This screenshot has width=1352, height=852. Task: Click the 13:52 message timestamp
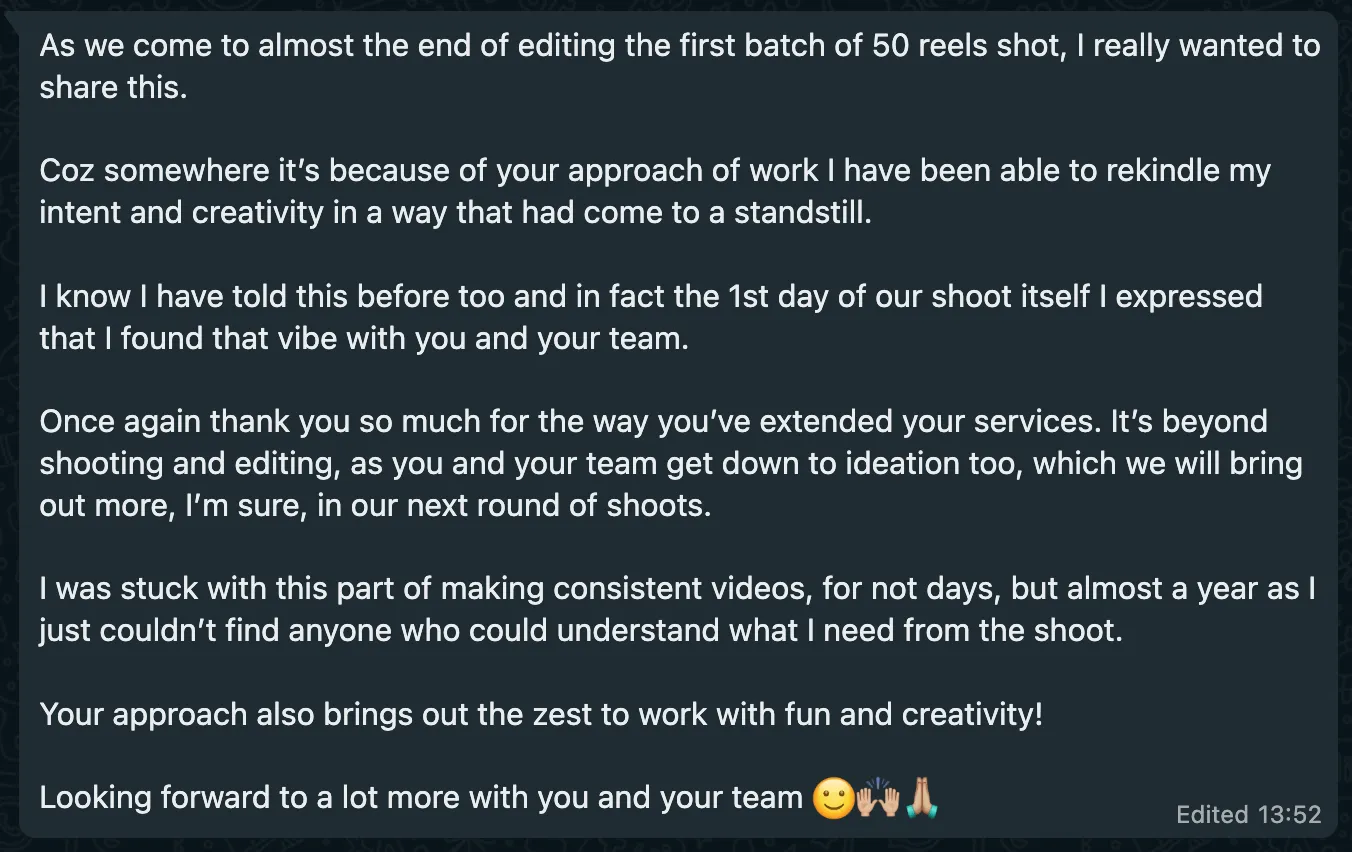tap(1289, 814)
